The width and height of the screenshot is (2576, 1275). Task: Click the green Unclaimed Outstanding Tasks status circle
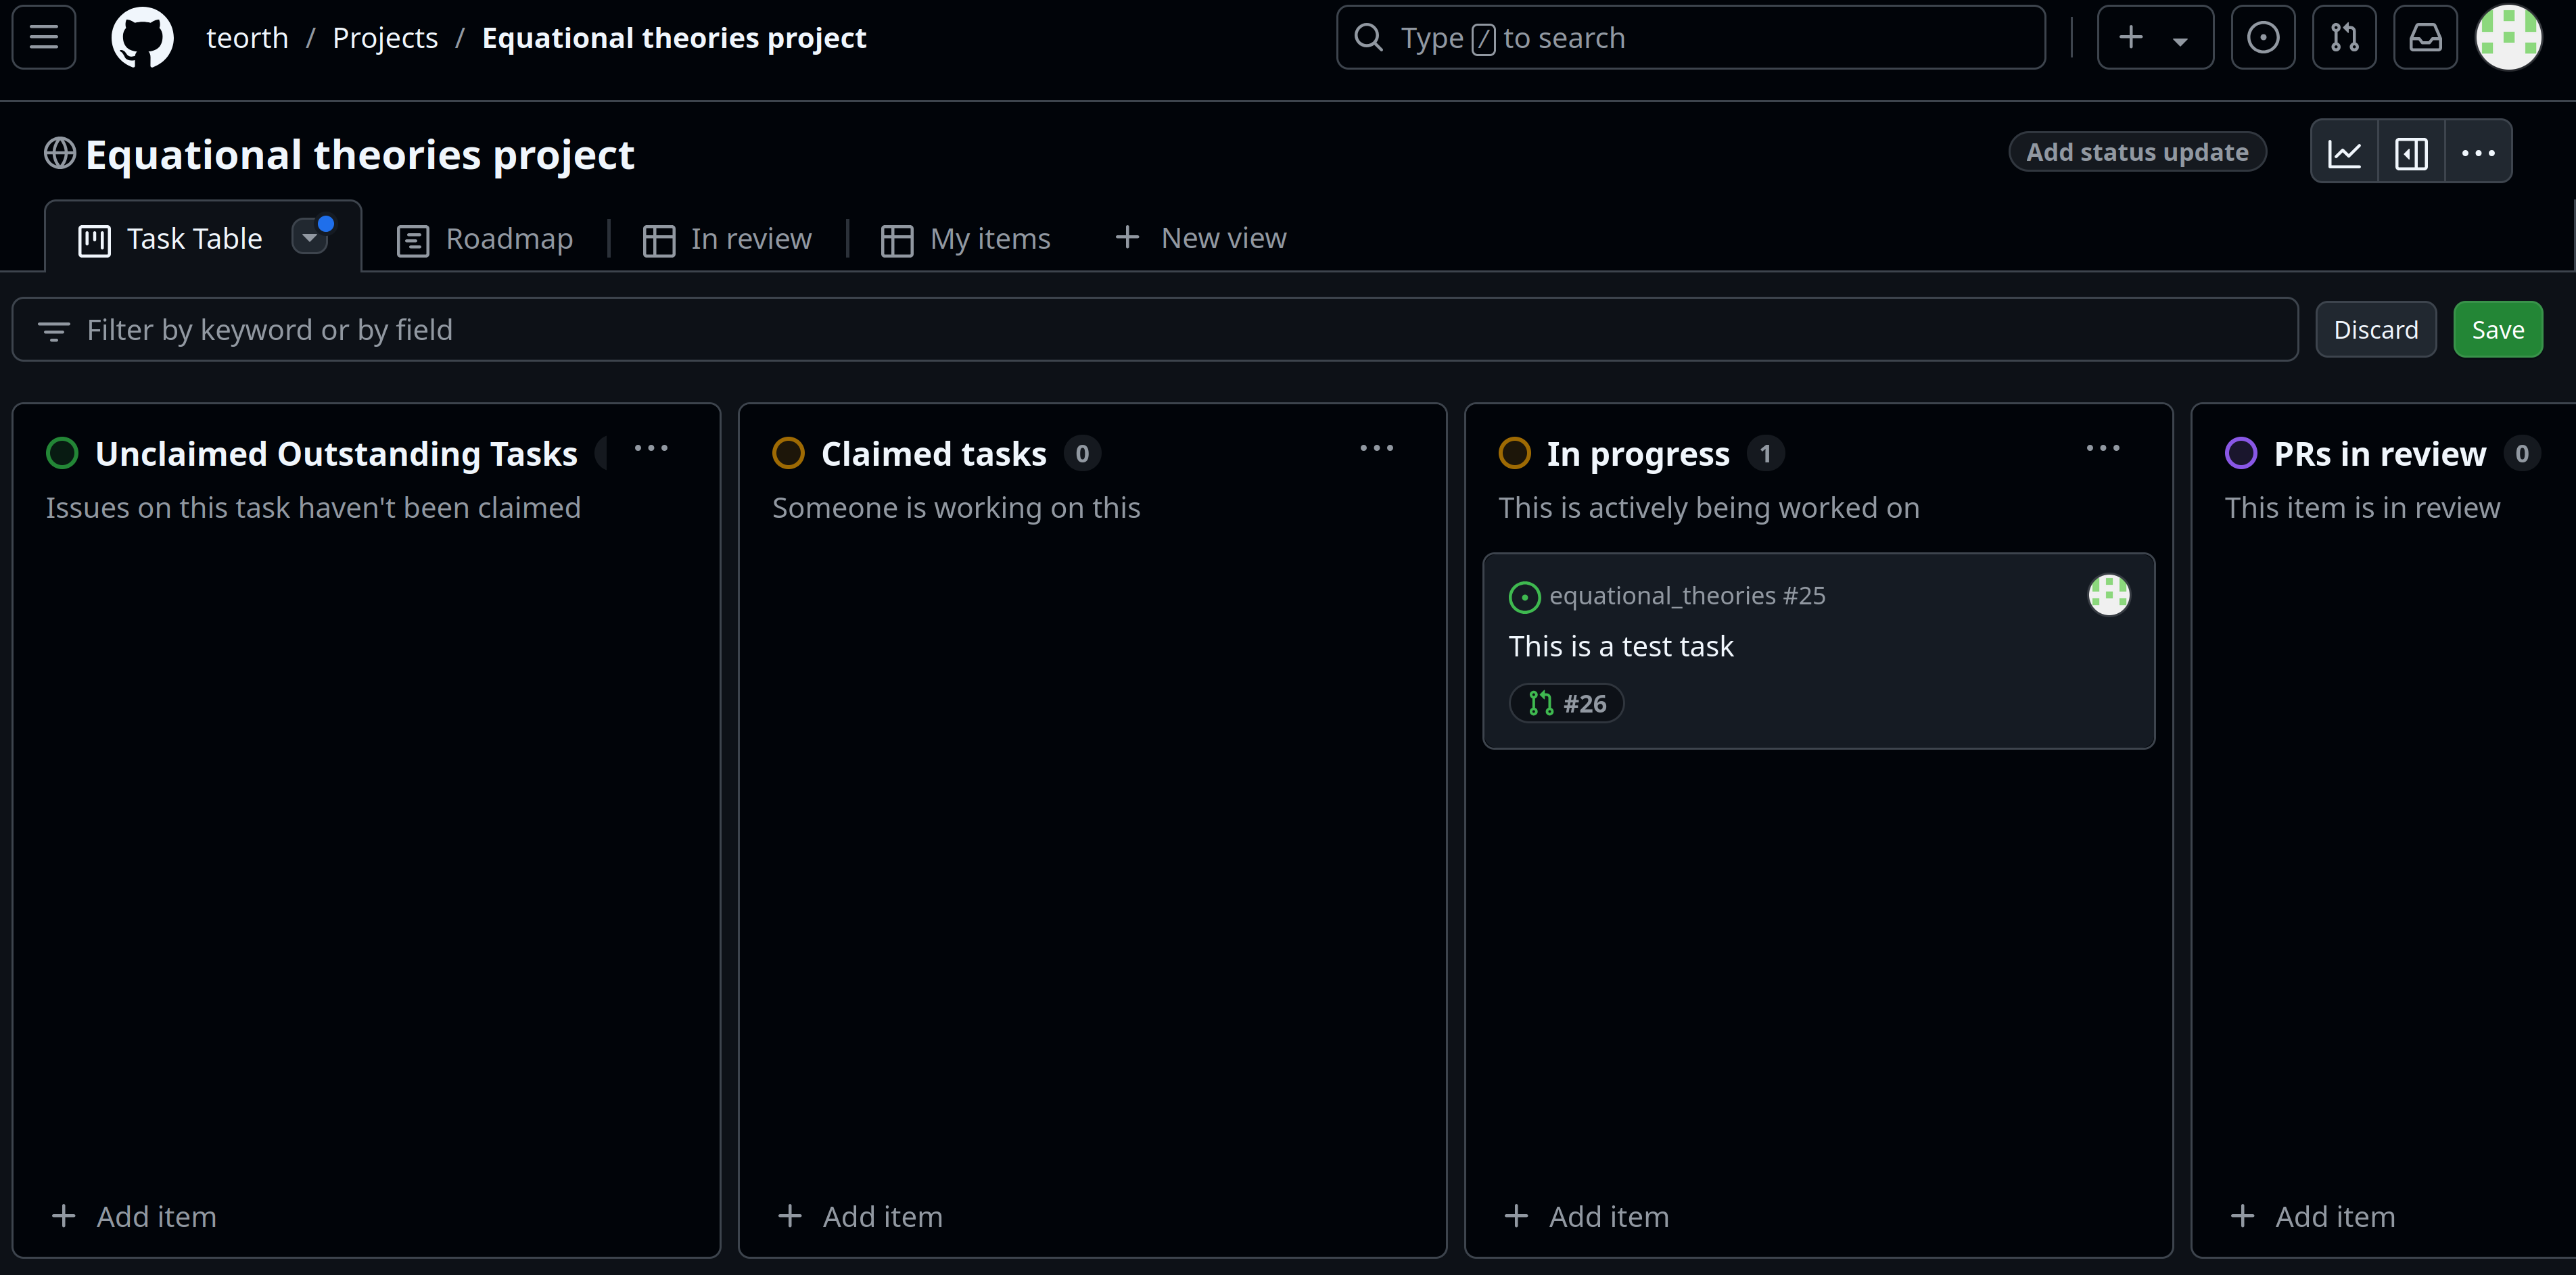[x=62, y=453]
